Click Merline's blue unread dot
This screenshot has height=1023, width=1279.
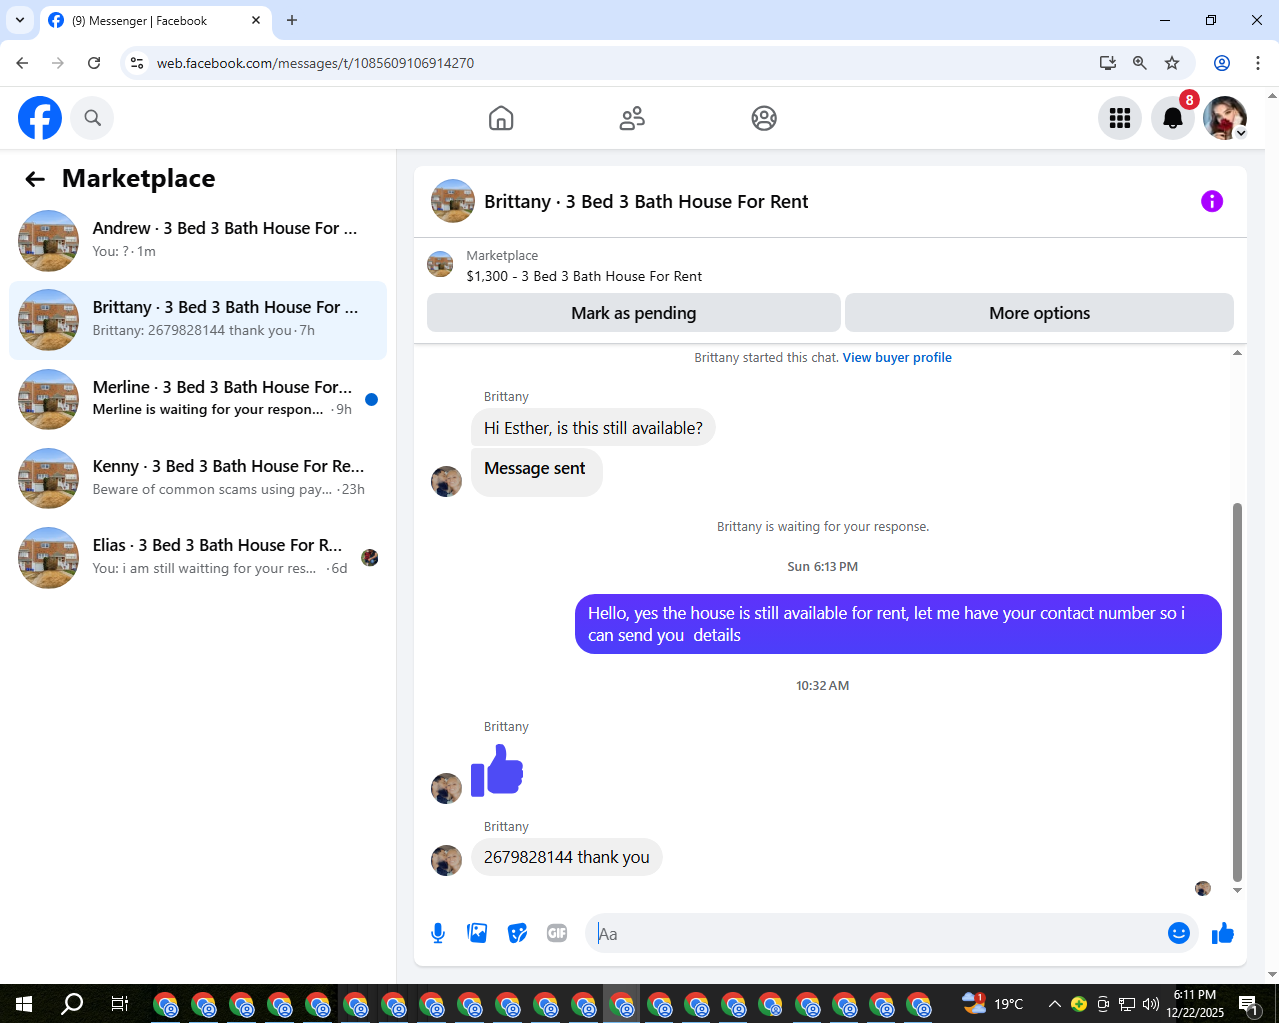click(371, 399)
